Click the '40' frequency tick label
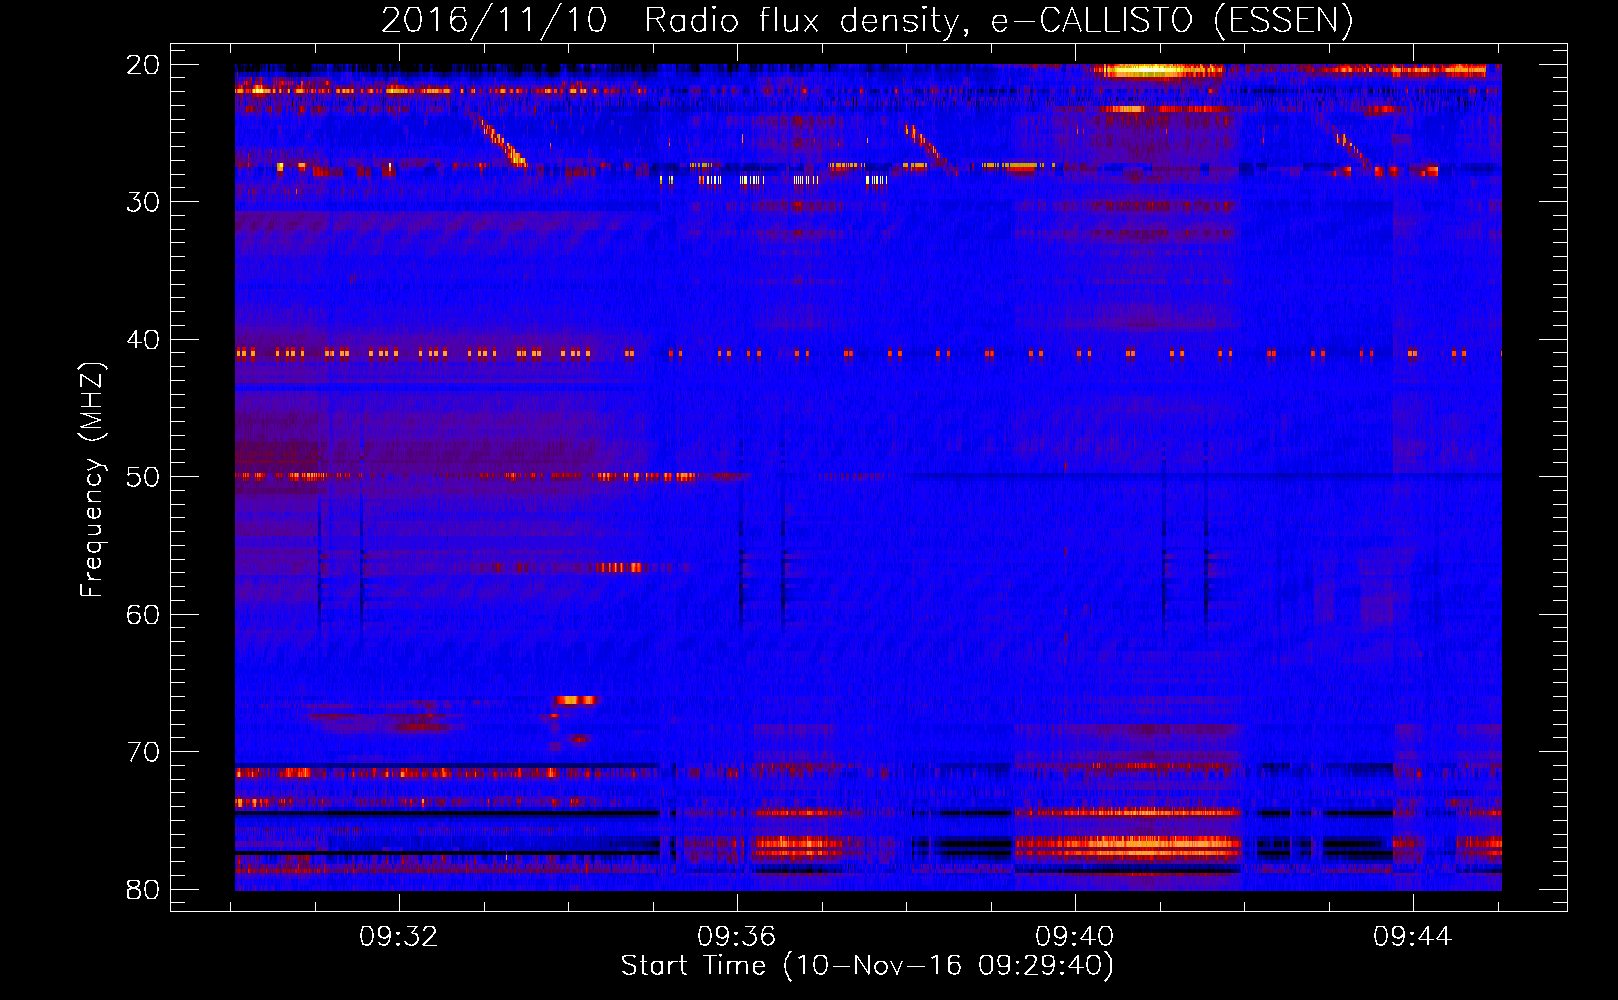Viewport: 1618px width, 1000px height. [143, 340]
